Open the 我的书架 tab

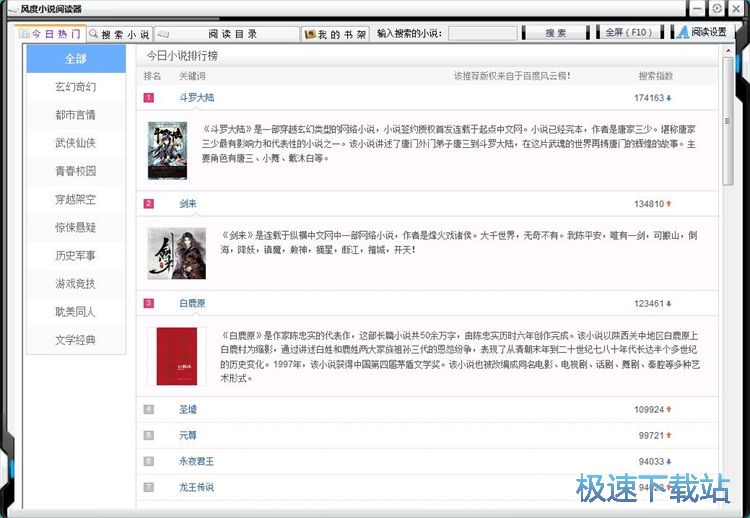coord(335,34)
